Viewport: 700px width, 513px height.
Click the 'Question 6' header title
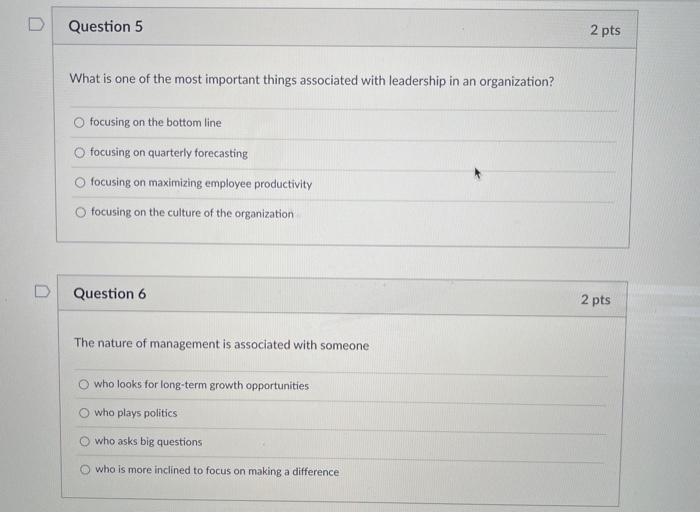pos(109,294)
